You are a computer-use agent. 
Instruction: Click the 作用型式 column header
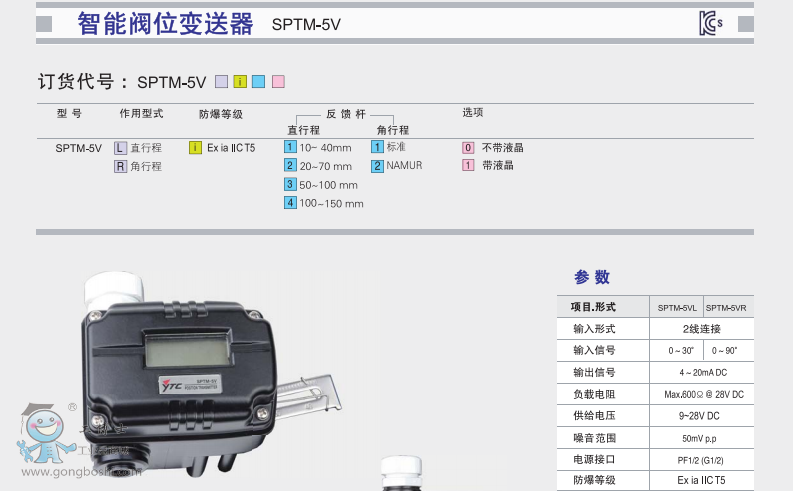tap(141, 113)
